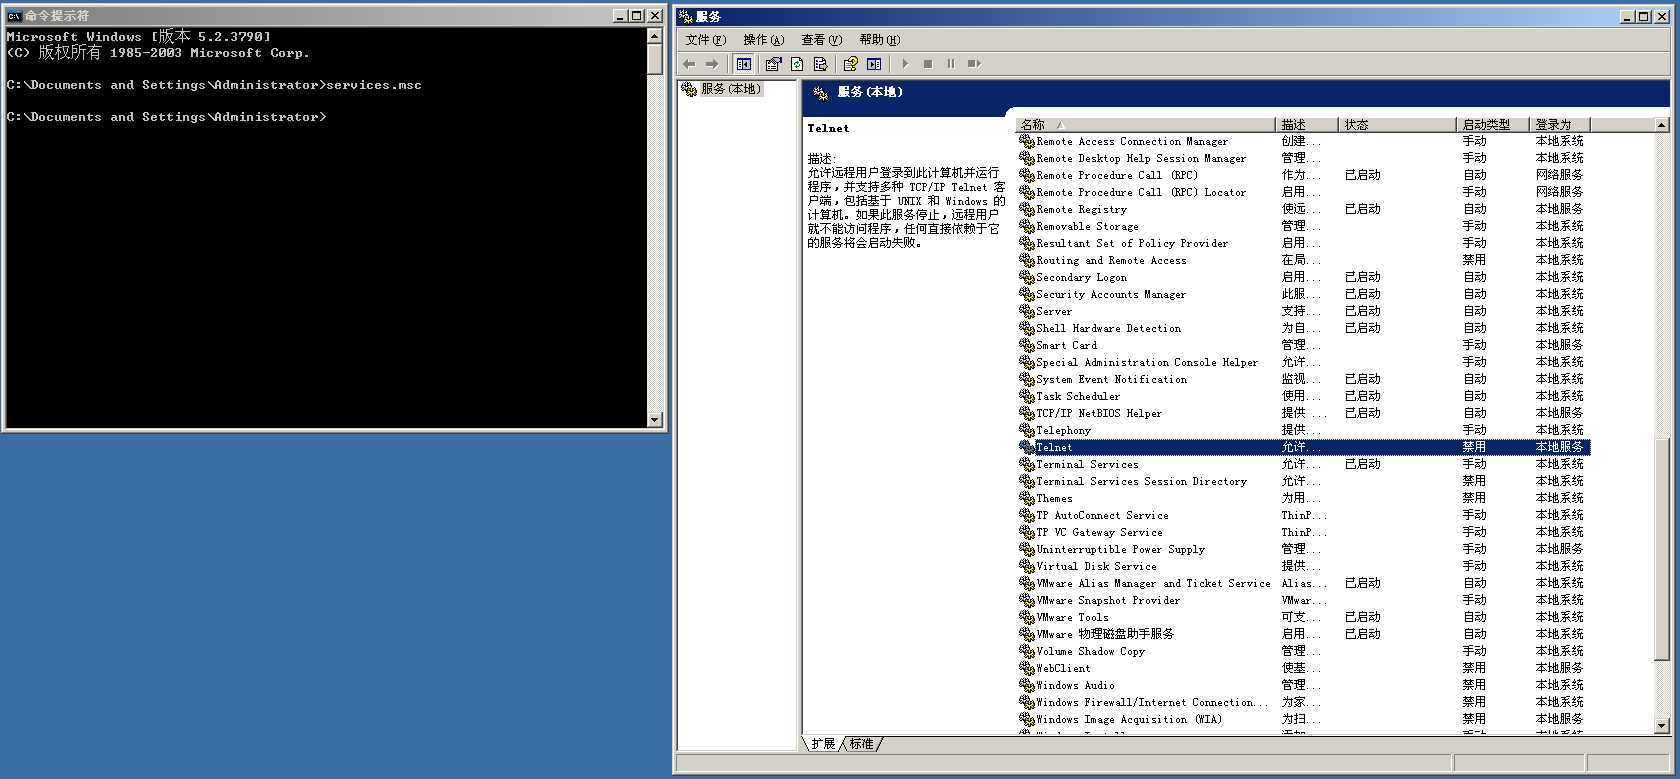
Task: Click the gear icon beside Secondary Logon
Action: tap(1027, 277)
